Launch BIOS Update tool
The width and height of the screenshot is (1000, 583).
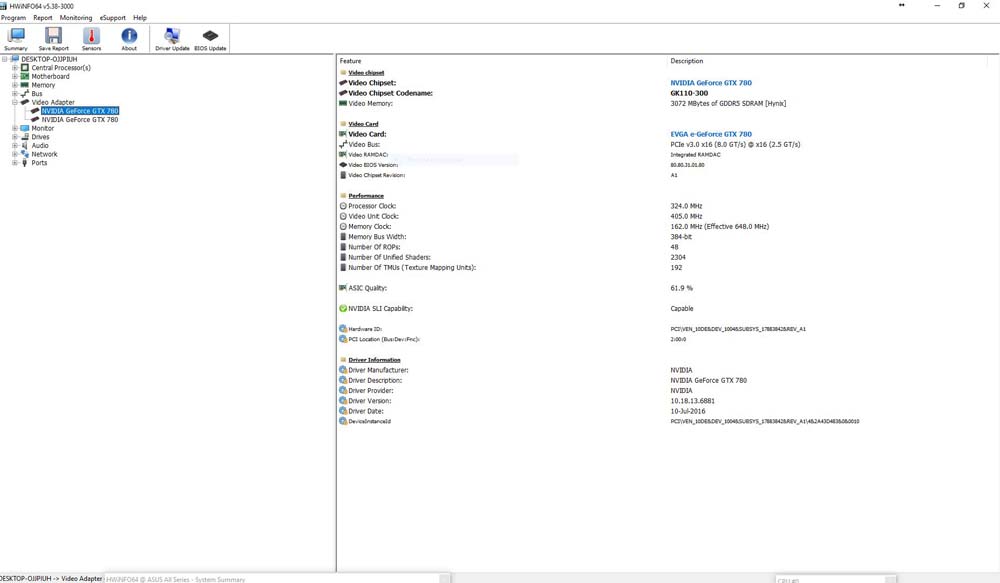[x=210, y=39]
